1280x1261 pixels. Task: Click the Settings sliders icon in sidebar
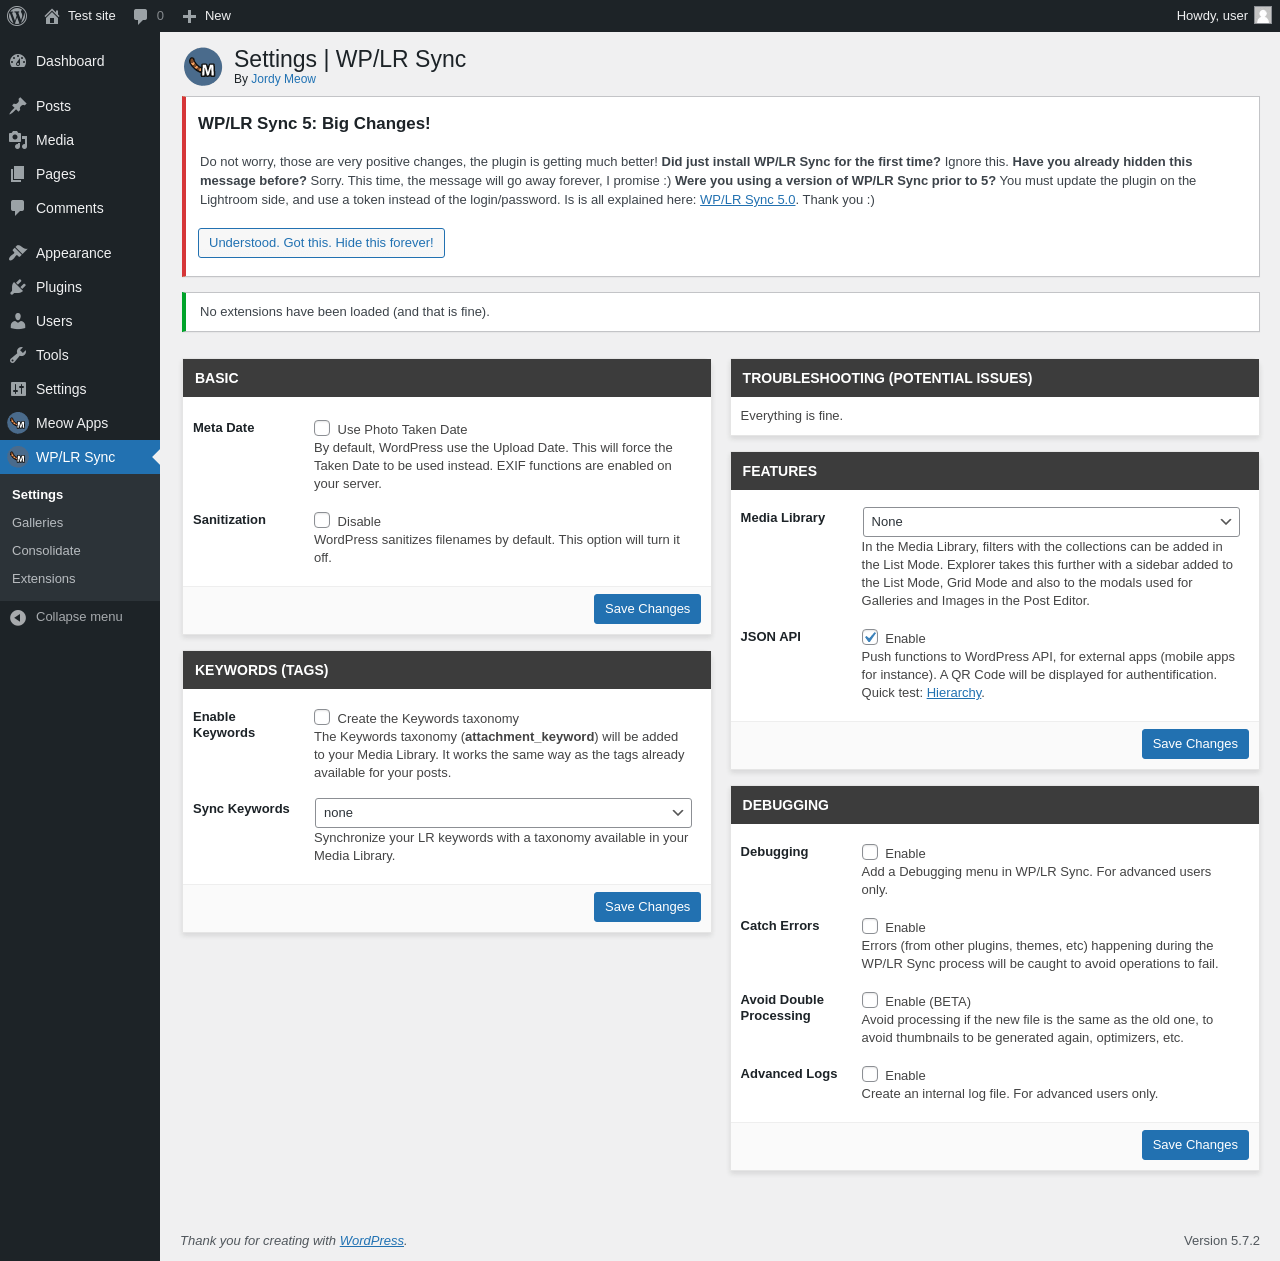(x=18, y=389)
